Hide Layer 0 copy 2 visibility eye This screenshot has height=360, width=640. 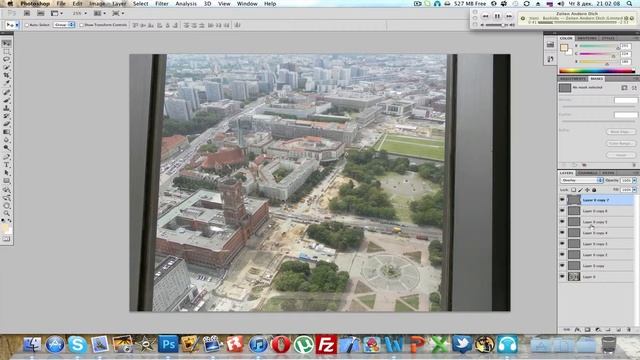(562, 255)
